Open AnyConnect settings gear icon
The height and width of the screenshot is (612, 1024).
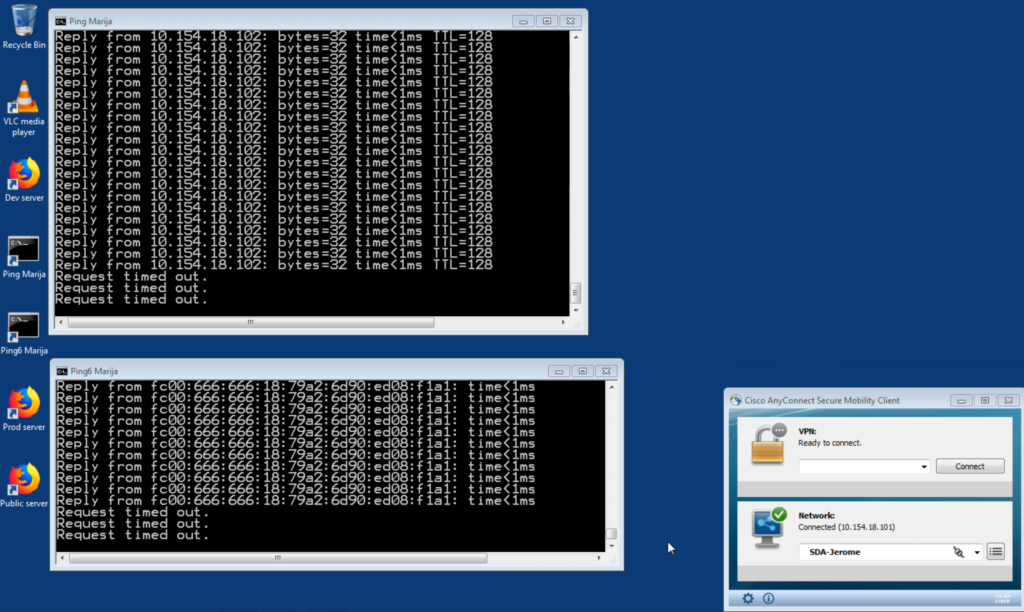tap(748, 599)
